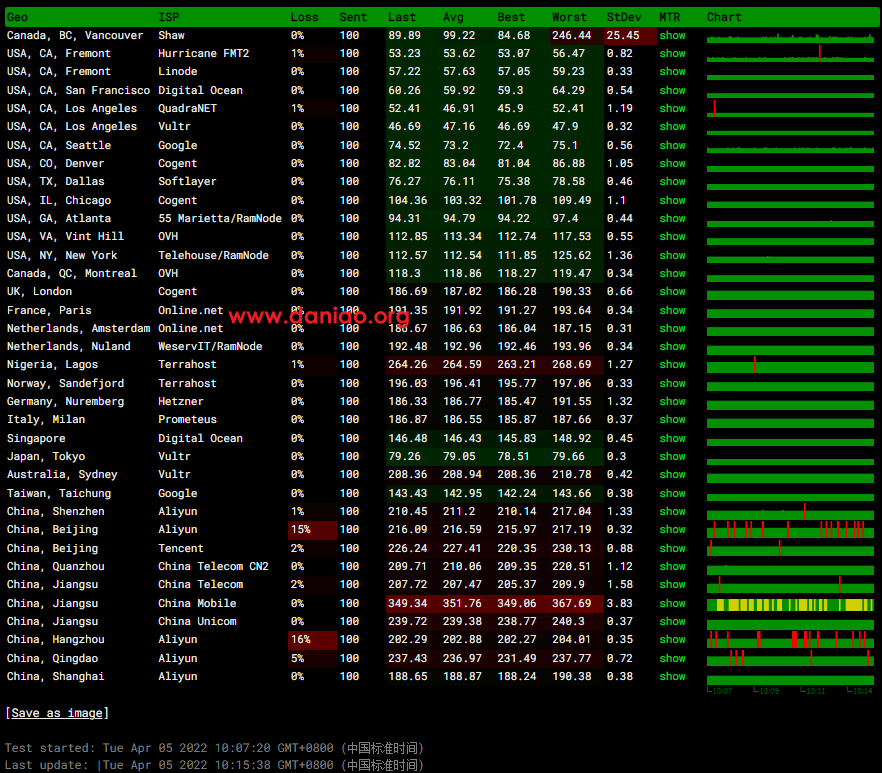This screenshot has height=773, width=882.
Task: Click the MTR column header
Action: [x=669, y=17]
